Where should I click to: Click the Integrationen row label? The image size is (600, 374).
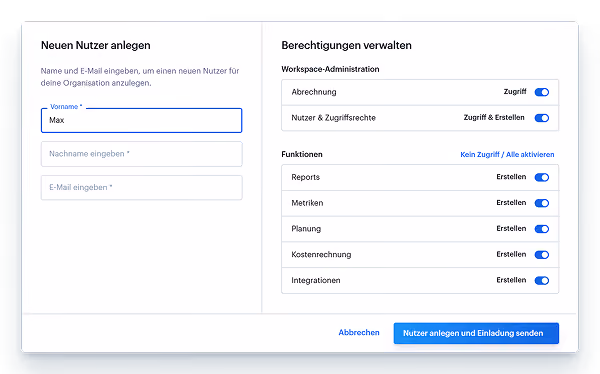tap(316, 281)
